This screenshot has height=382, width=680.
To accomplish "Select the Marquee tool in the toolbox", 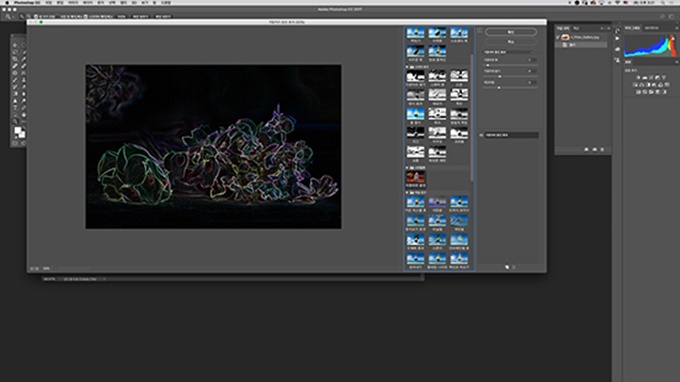I will click(x=23, y=45).
